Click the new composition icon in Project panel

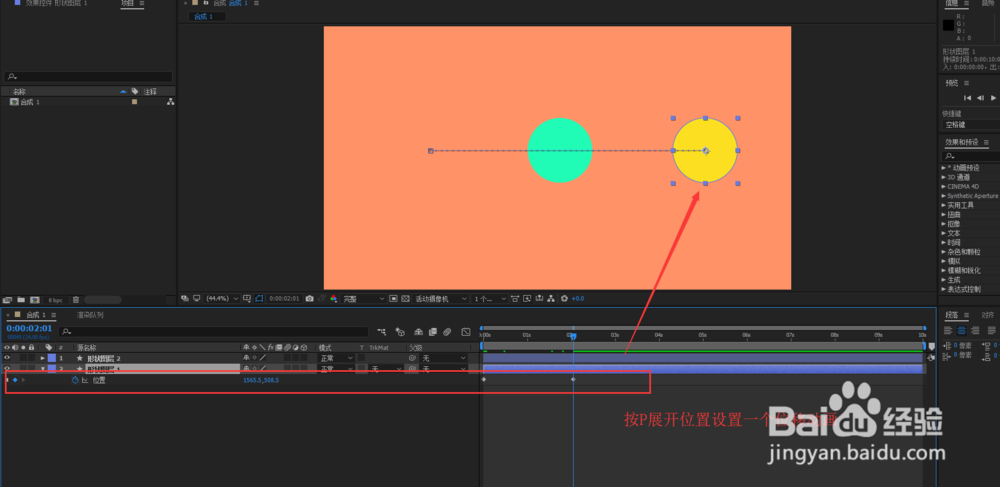35,300
